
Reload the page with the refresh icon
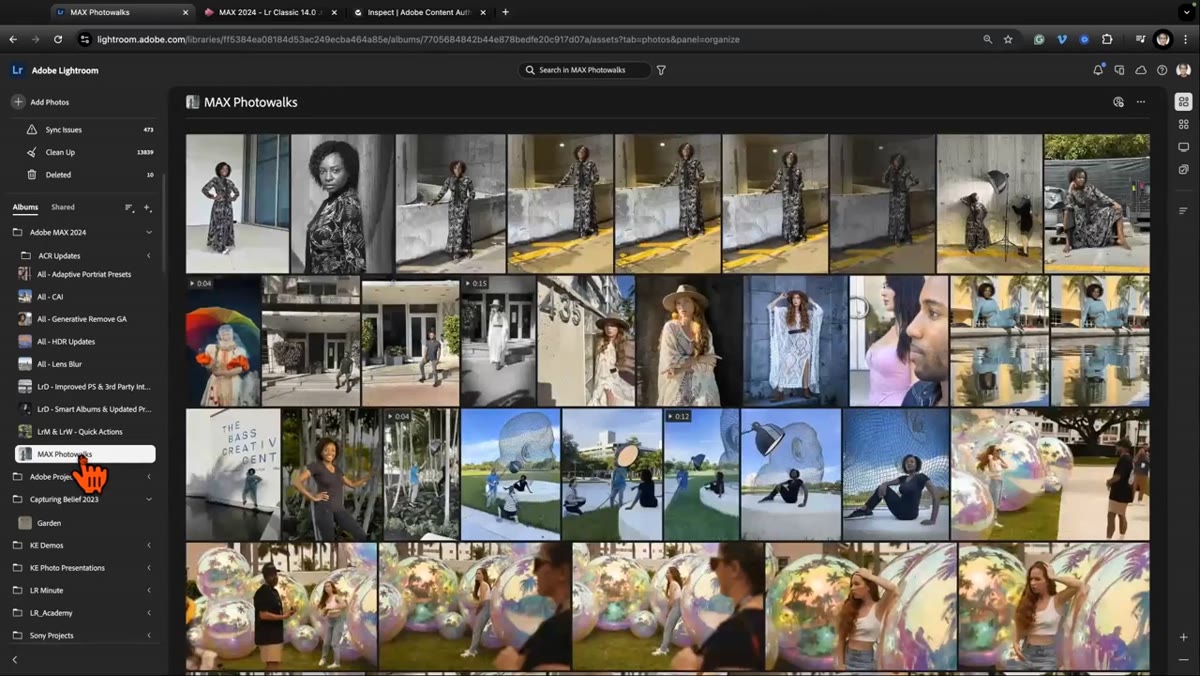(58, 39)
